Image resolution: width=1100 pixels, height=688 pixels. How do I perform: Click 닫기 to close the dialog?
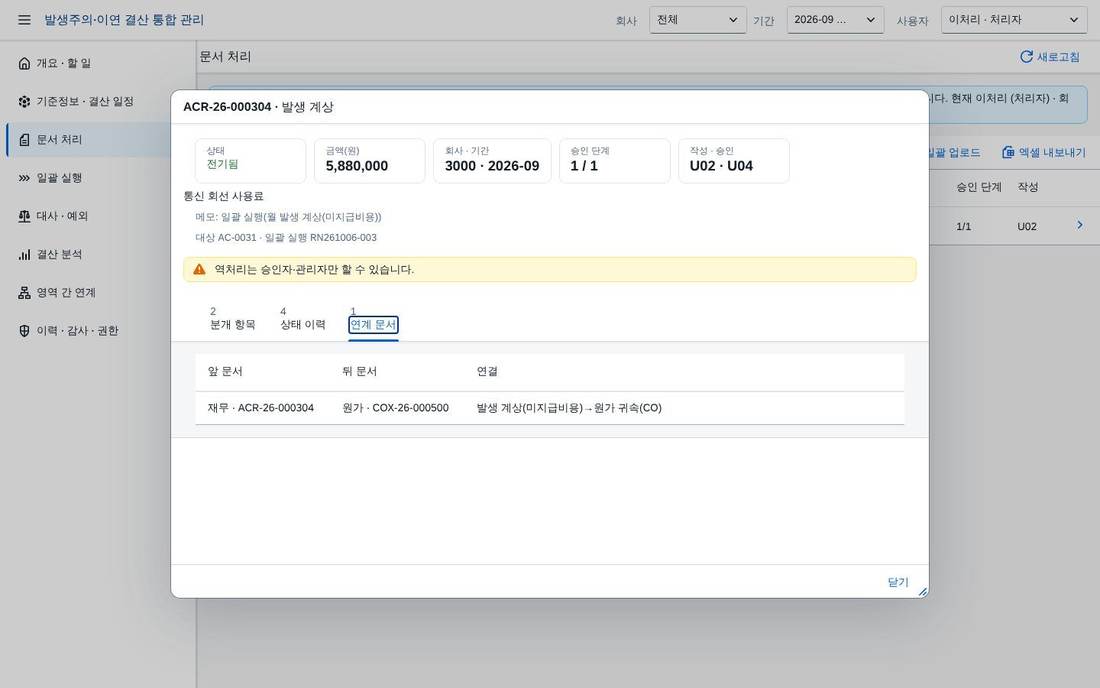[898, 582]
